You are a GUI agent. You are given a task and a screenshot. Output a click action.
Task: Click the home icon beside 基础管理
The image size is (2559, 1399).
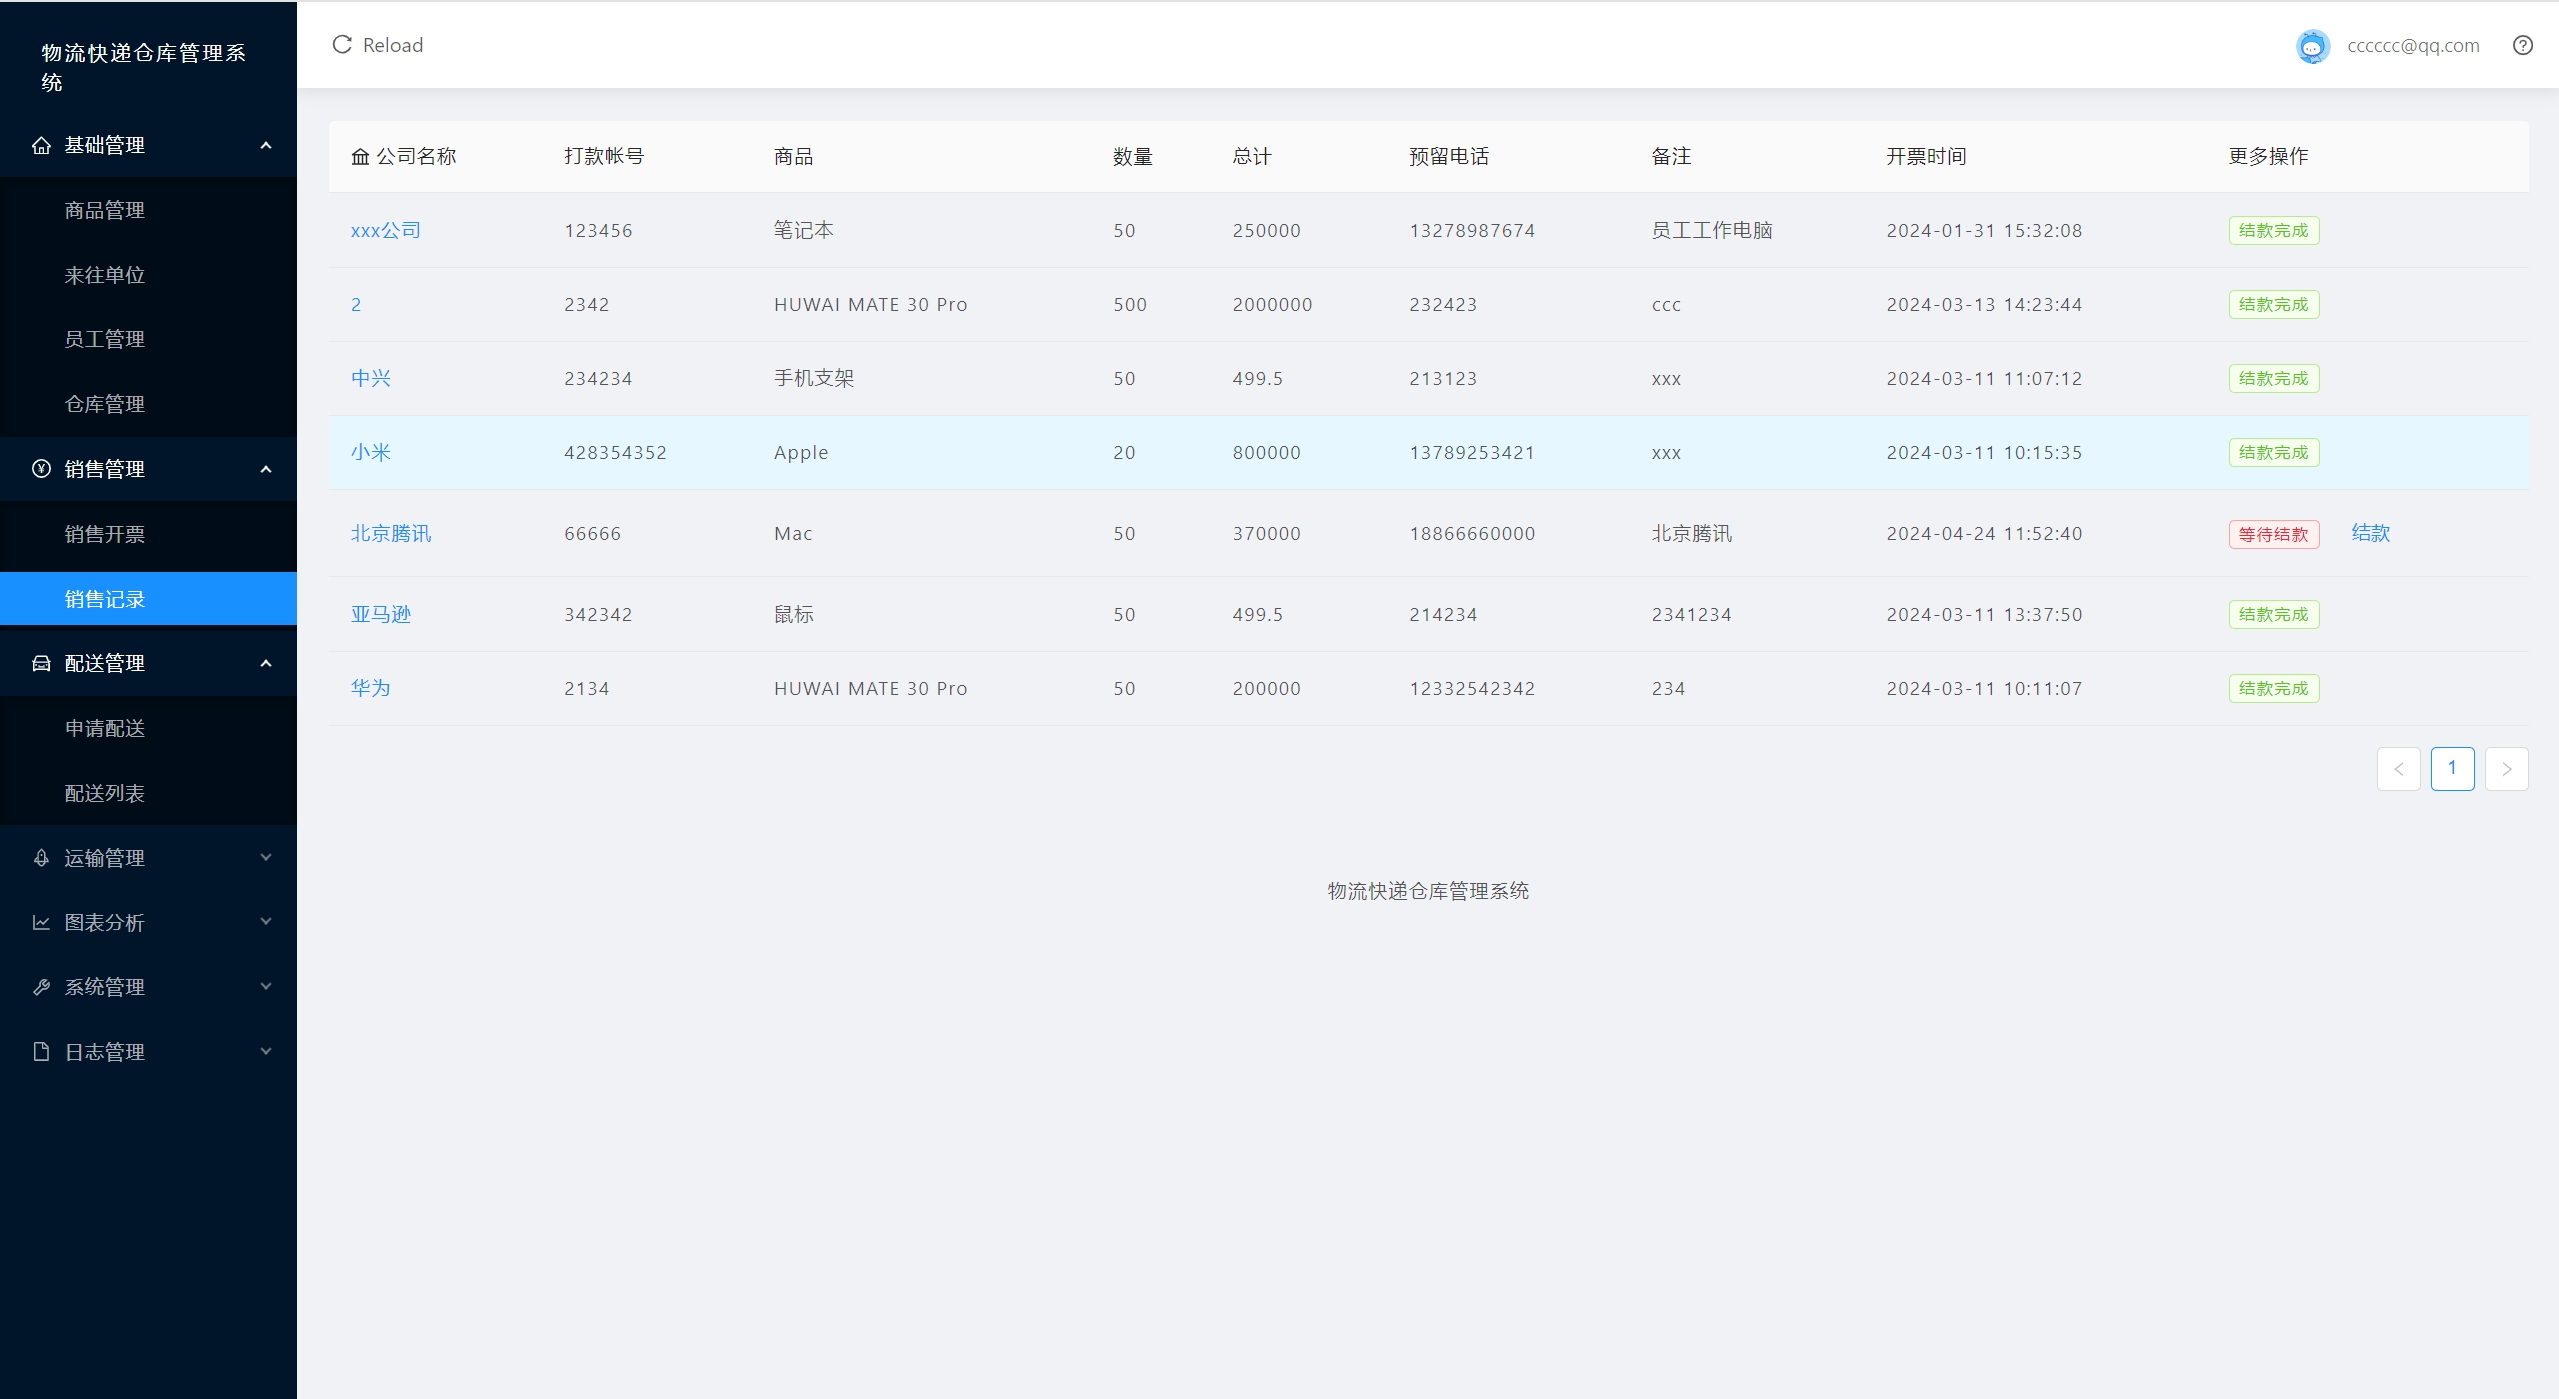pos(41,146)
